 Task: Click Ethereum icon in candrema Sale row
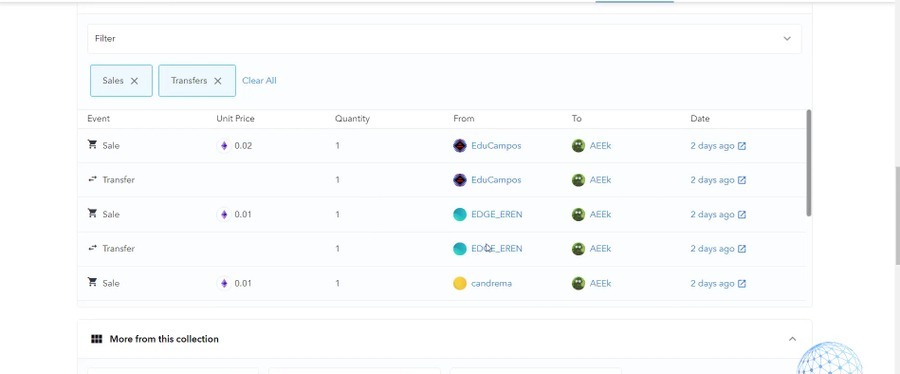[224, 283]
